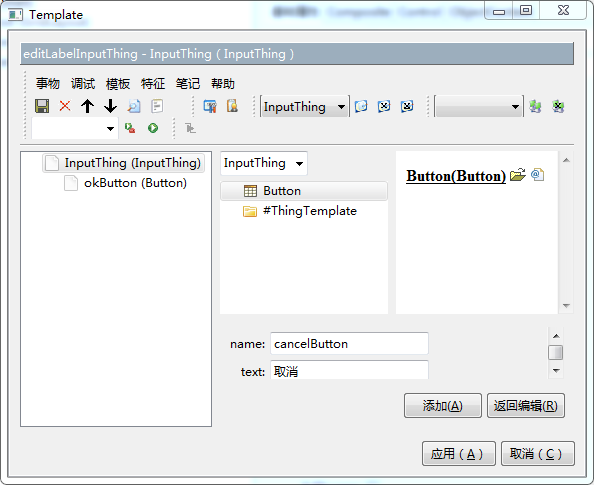Viewport: 594px width, 485px height.
Task: Open the 模板 menu
Action: [118, 83]
